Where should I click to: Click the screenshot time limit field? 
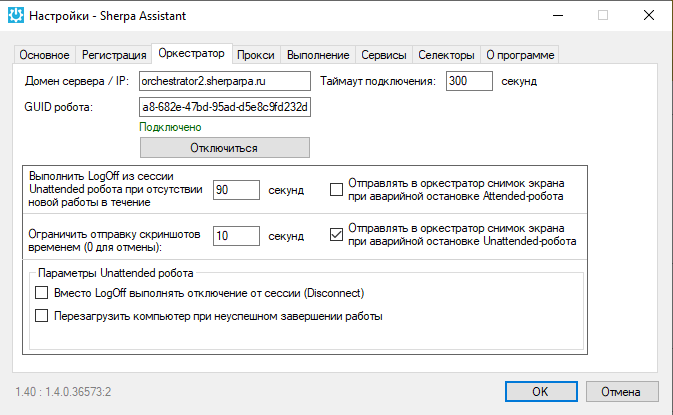point(236,236)
